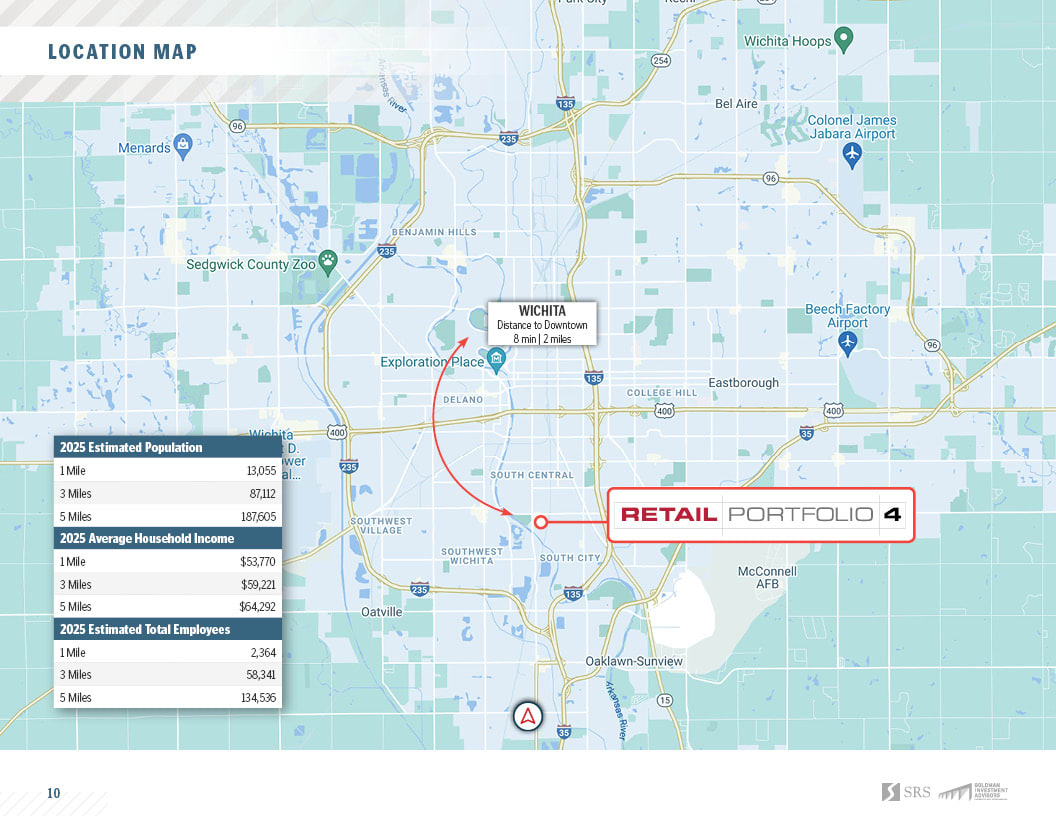This screenshot has height=816, width=1056.
Task: Click the Exploration Place museum pin
Action: (x=496, y=360)
